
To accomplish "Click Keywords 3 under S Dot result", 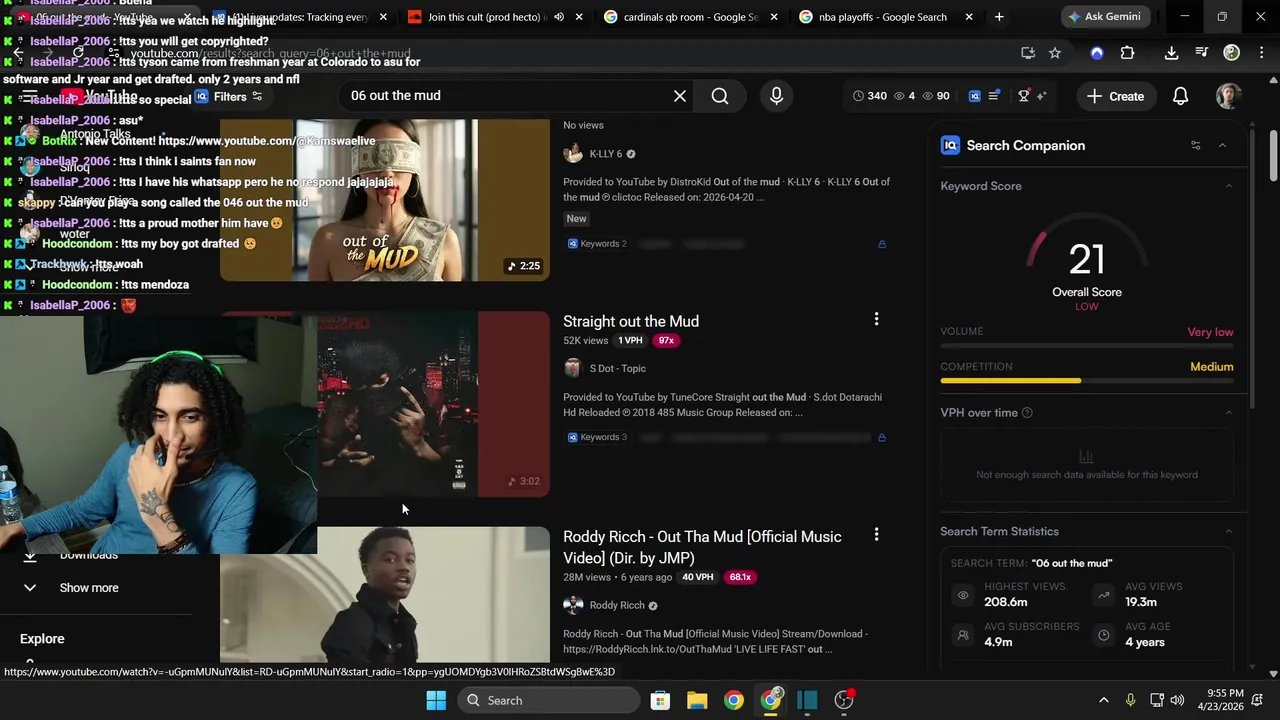I will pos(597,437).
